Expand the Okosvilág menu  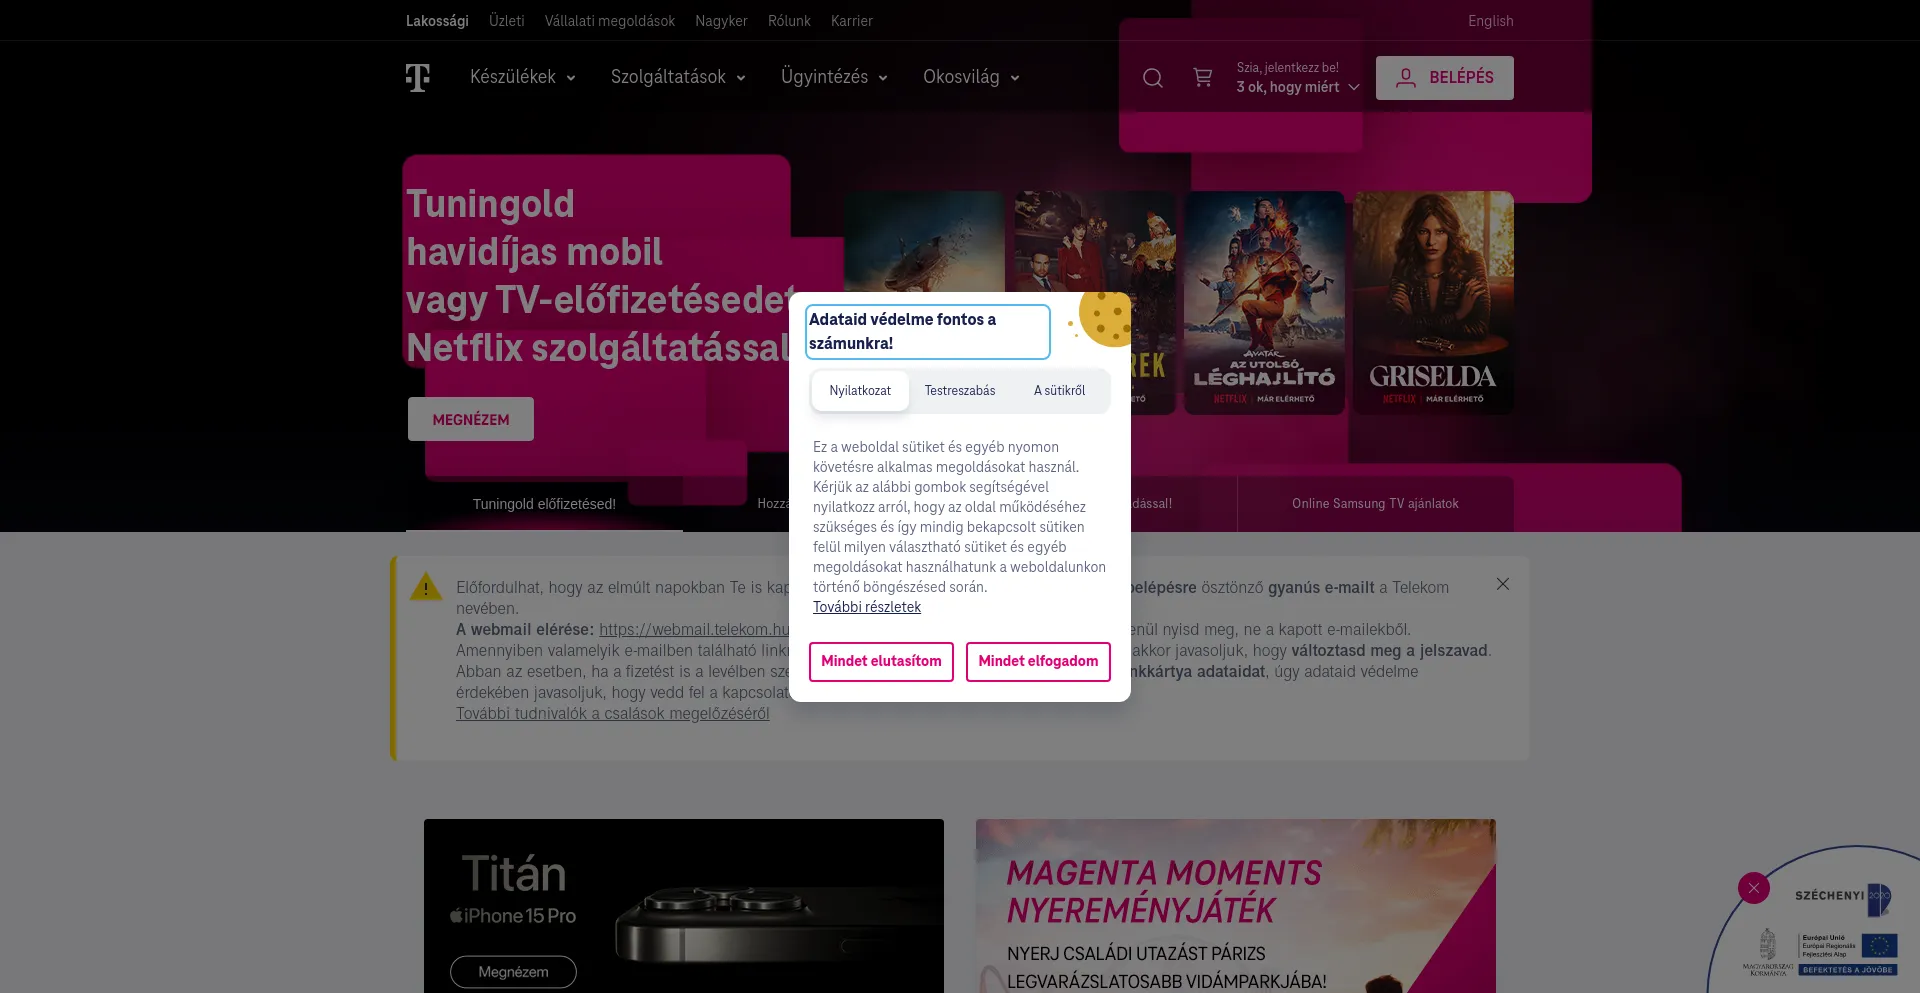971,77
